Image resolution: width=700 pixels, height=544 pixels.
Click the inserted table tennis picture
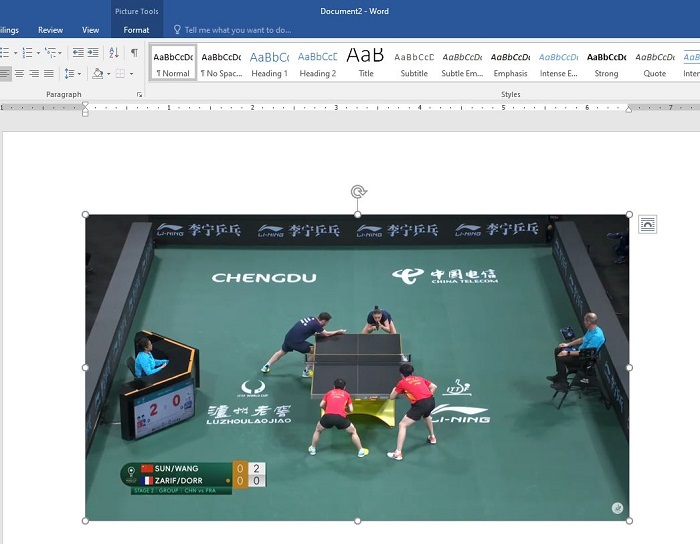tap(357, 368)
